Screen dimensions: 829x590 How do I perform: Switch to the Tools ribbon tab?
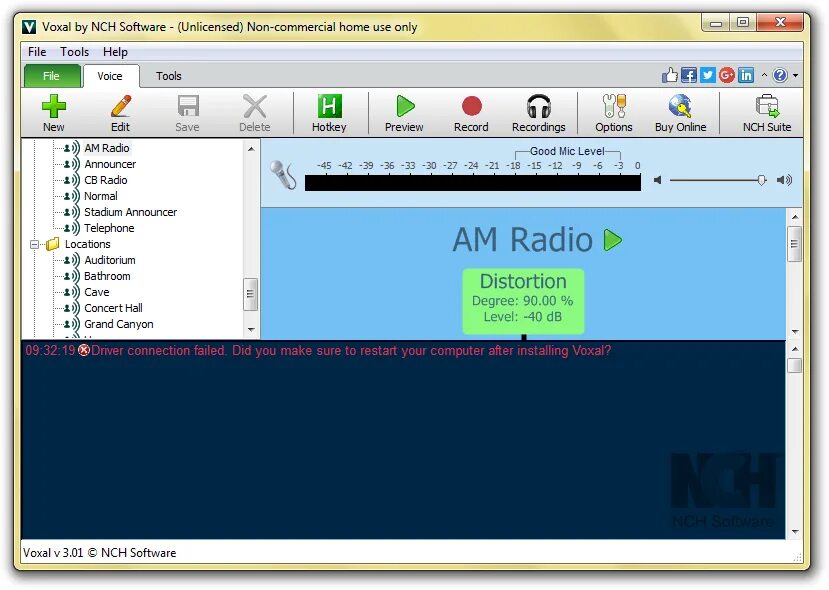[169, 76]
